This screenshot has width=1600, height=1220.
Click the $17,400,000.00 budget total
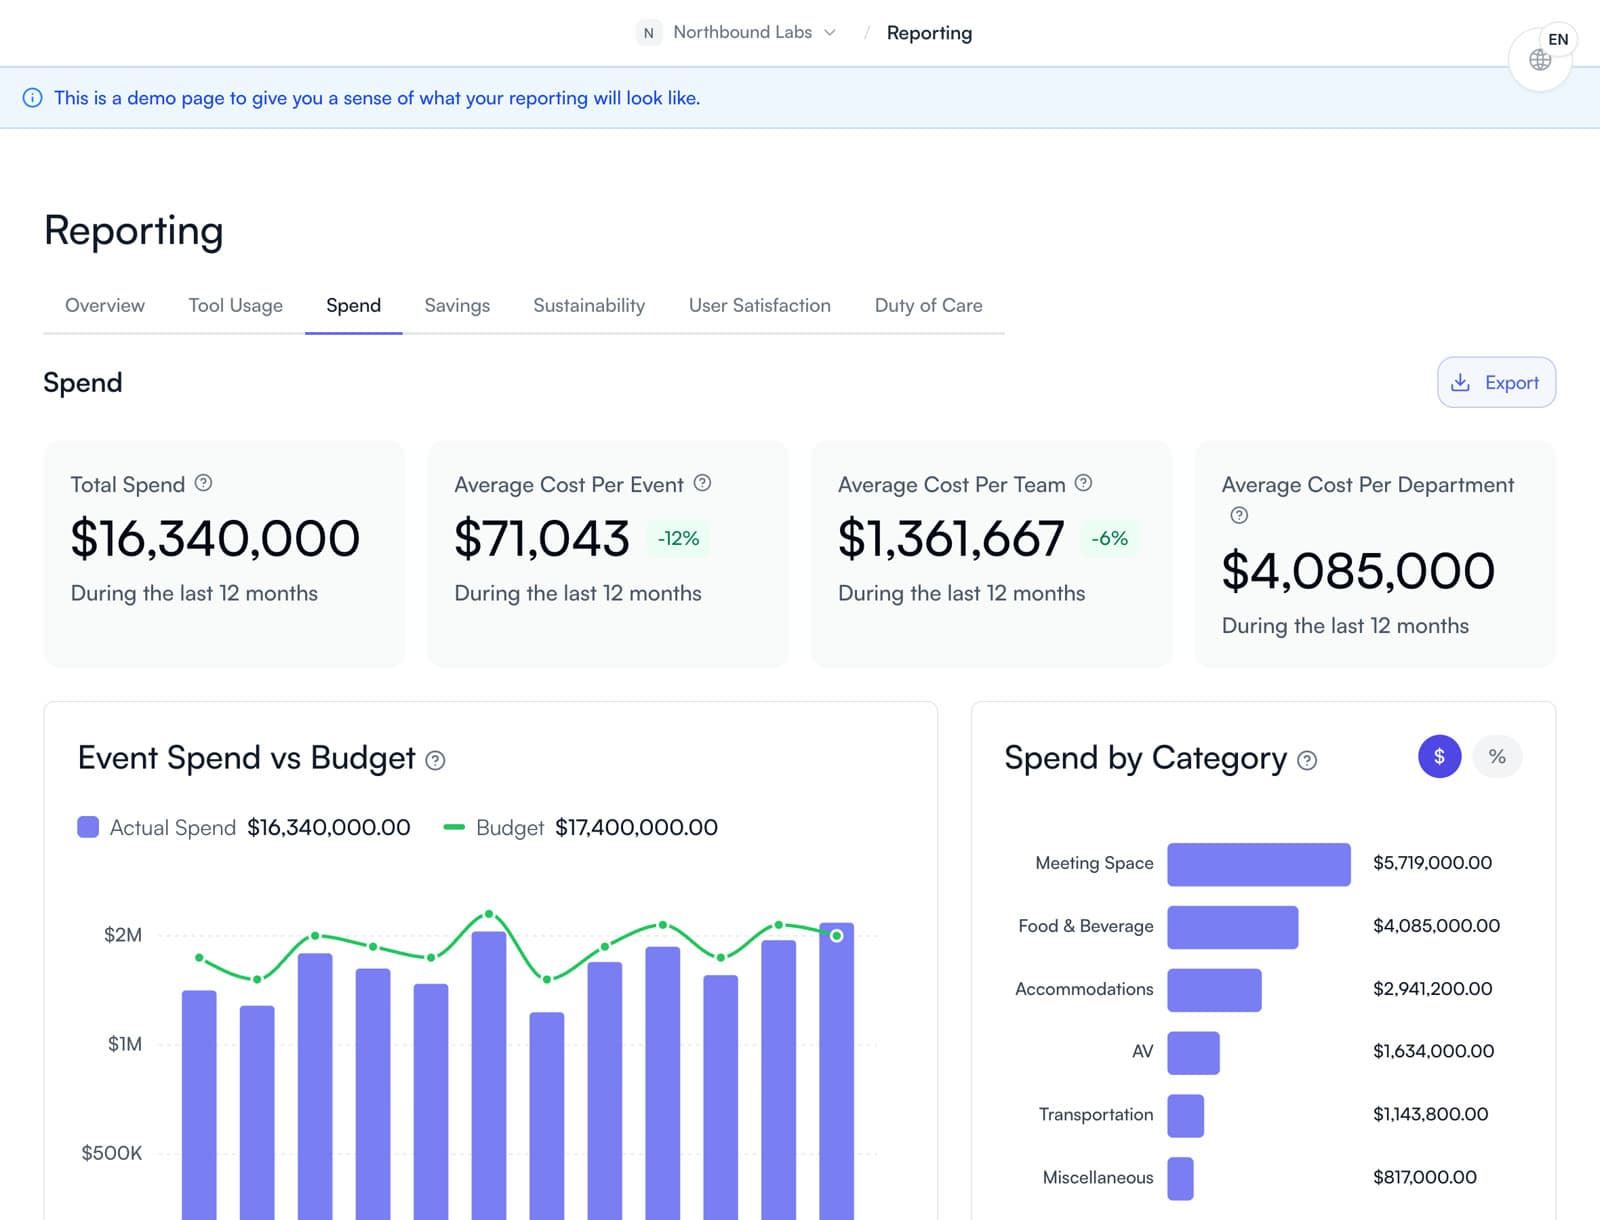pos(636,828)
